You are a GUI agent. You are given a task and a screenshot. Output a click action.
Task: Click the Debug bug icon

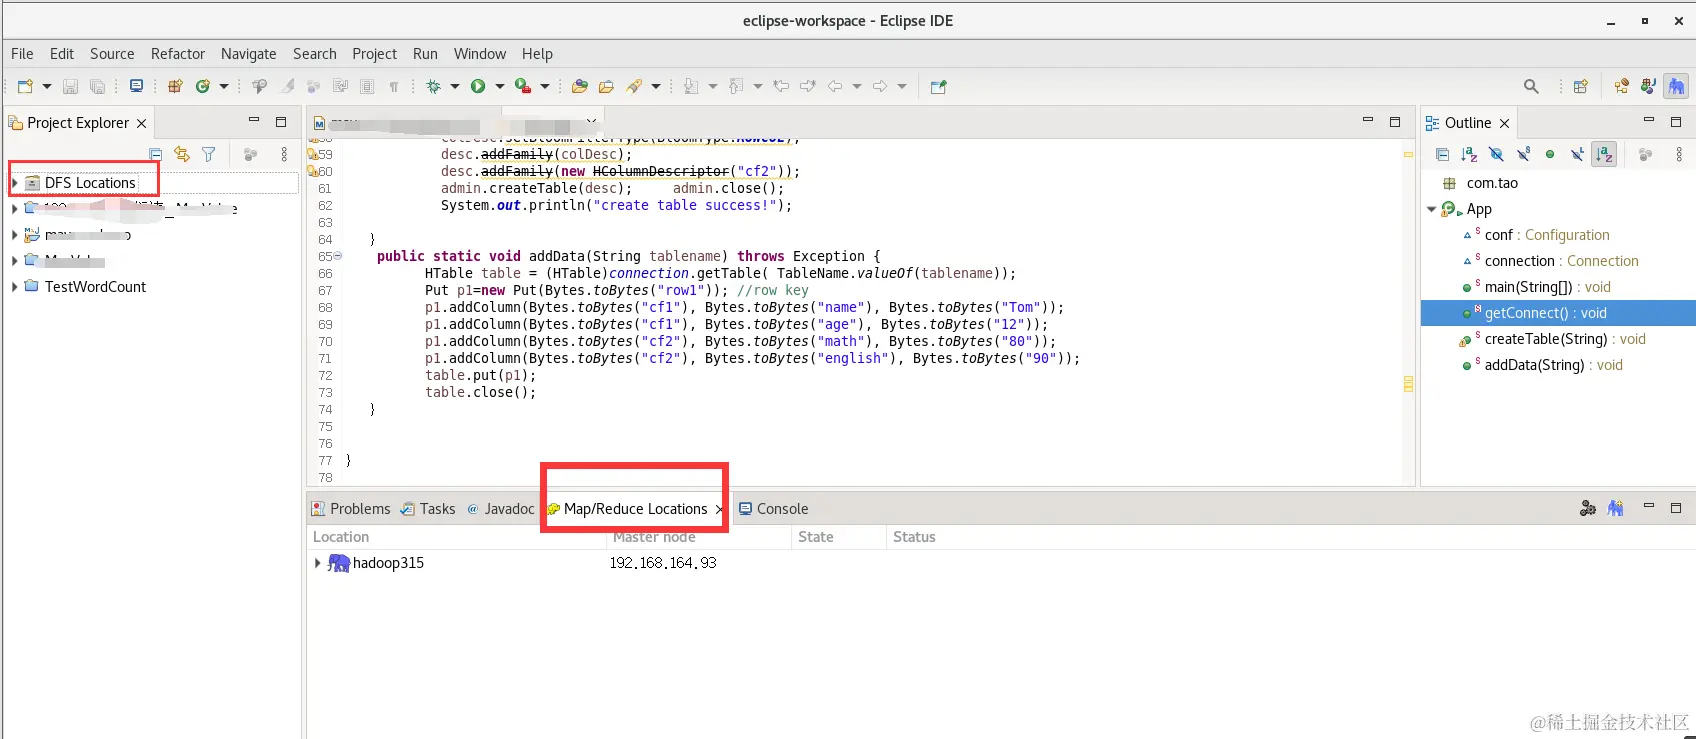pos(434,87)
